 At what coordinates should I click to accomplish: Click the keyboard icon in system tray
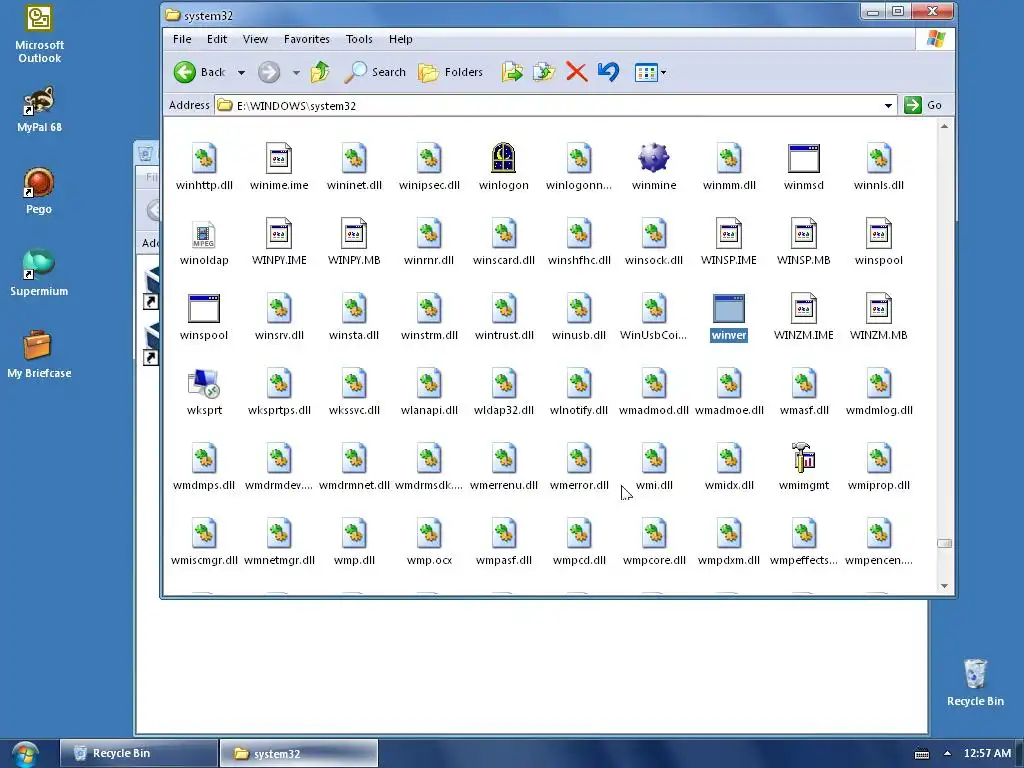(x=921, y=754)
